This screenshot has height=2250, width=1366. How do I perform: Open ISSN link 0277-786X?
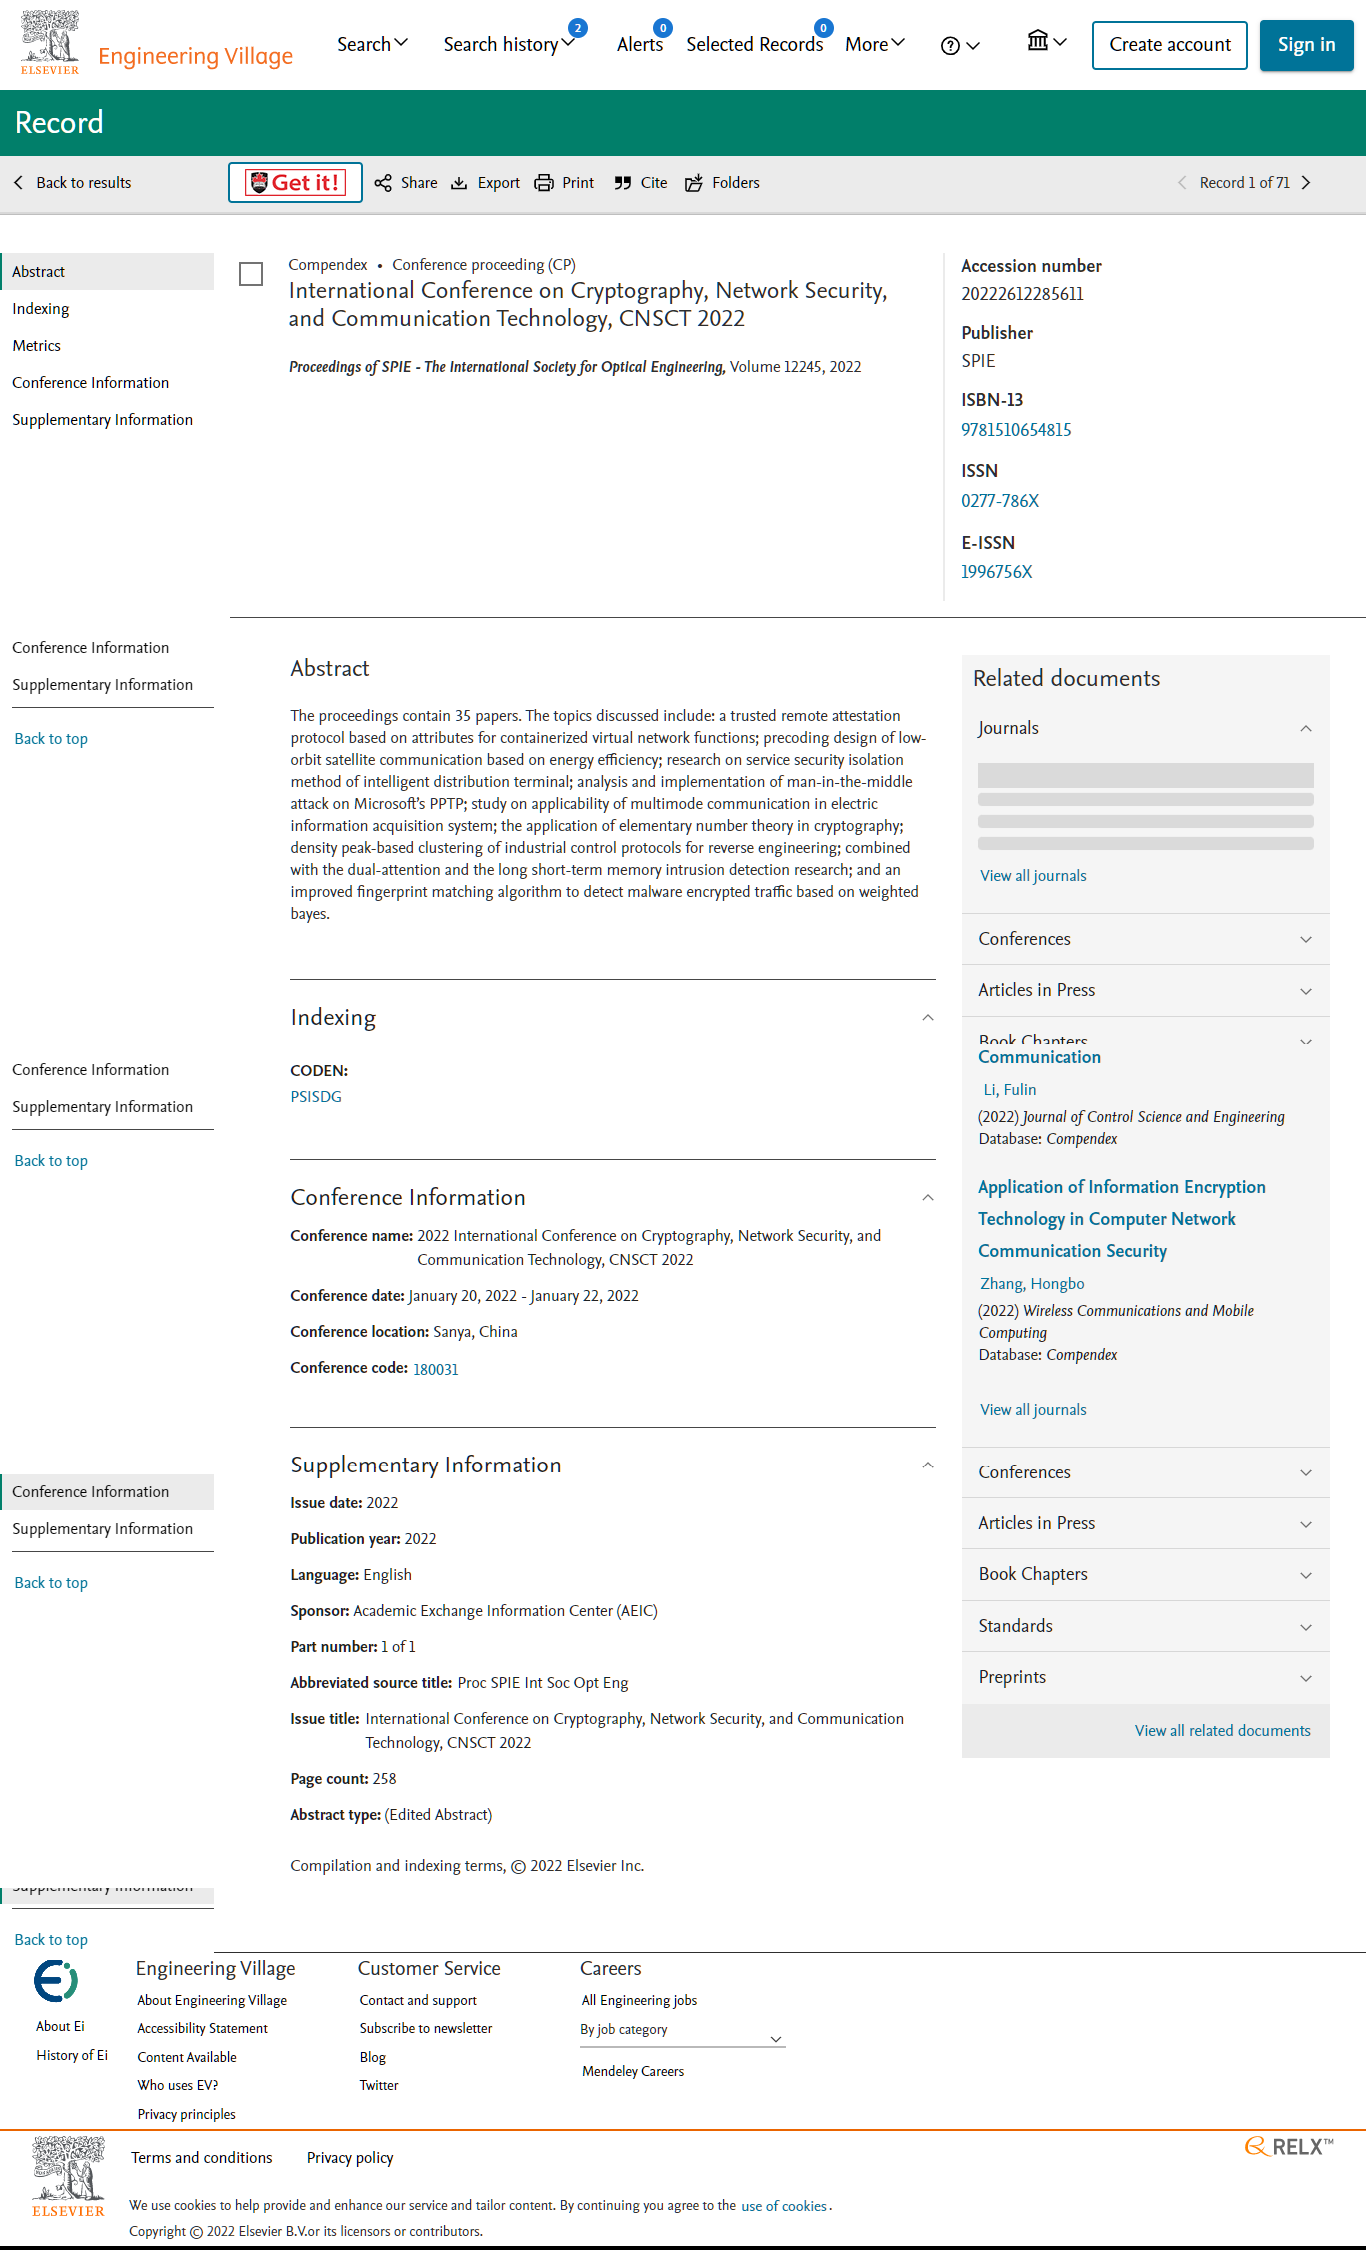[x=1000, y=501]
